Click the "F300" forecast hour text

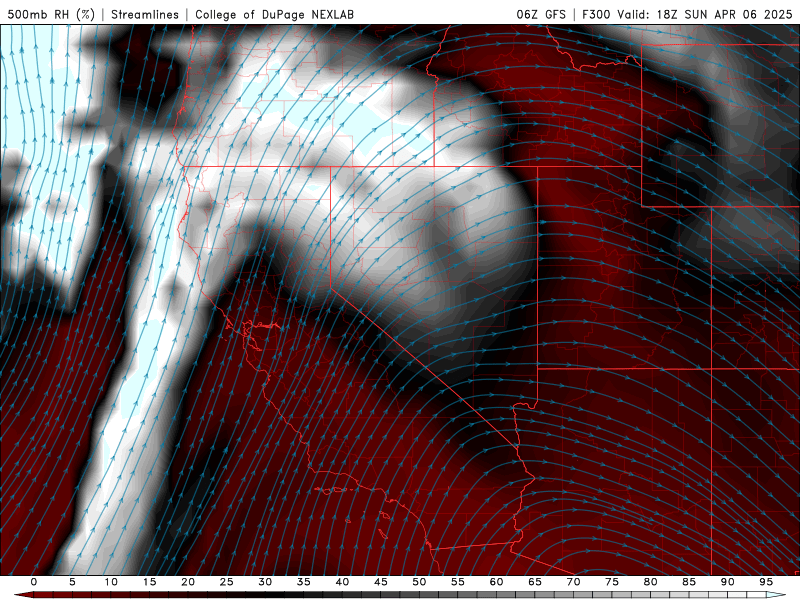coord(596,14)
